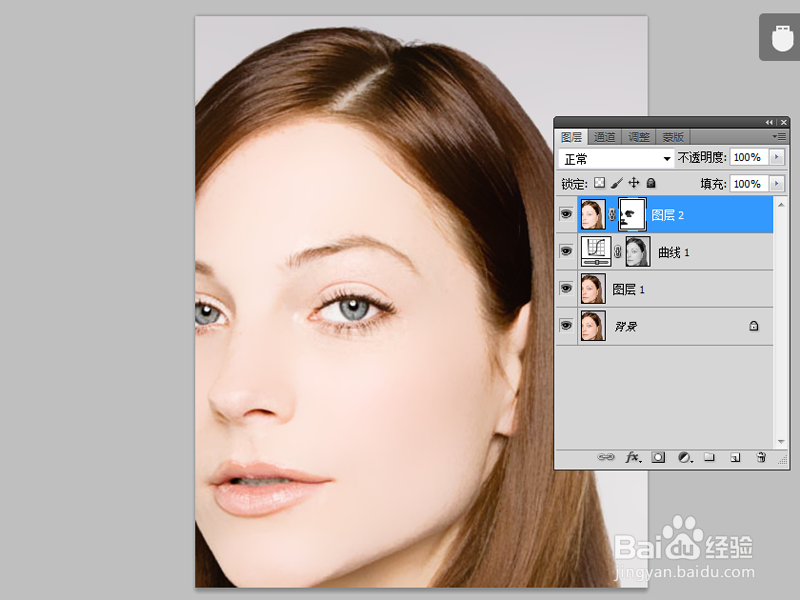Open the 填充 fill slider arrow
The width and height of the screenshot is (800, 600).
pyautogui.click(x=777, y=183)
